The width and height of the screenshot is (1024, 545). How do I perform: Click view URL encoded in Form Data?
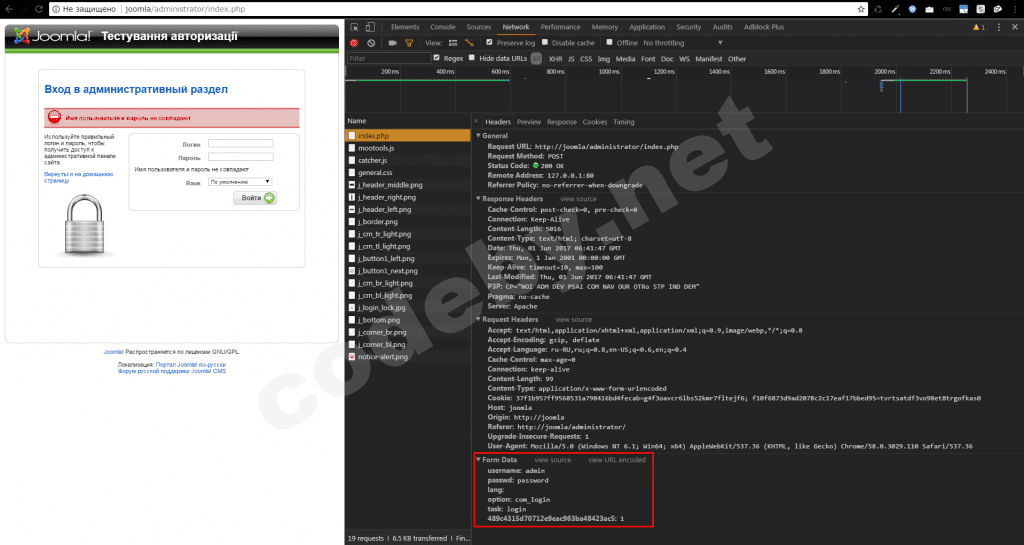click(617, 460)
